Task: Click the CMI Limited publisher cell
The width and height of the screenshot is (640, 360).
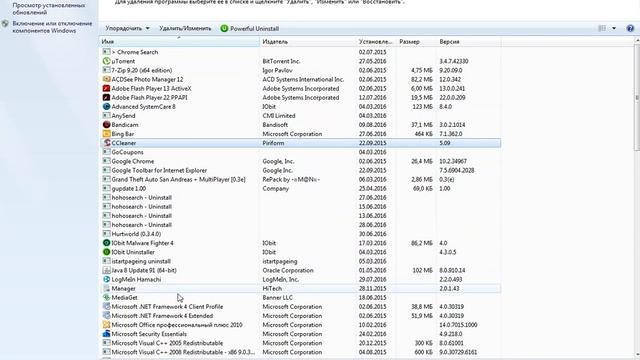Action: 279,116
